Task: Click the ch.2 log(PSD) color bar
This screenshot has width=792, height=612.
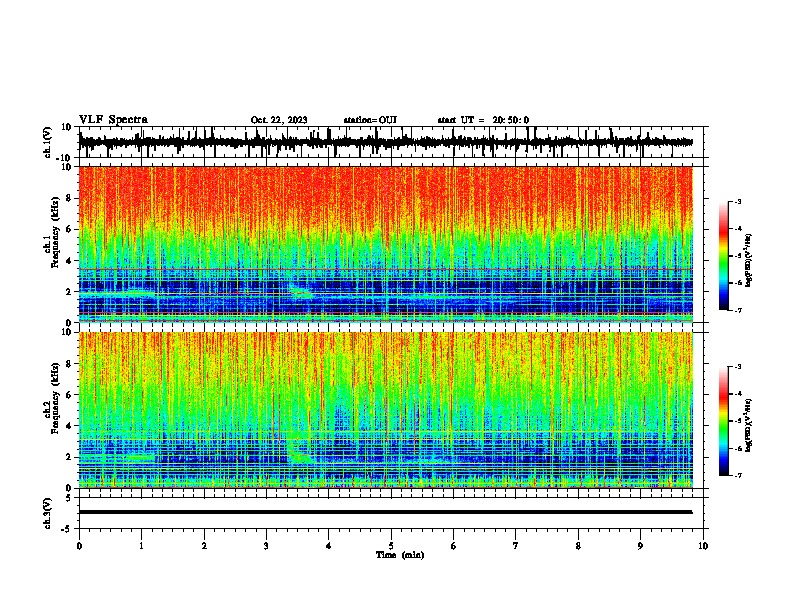Action: tap(724, 421)
